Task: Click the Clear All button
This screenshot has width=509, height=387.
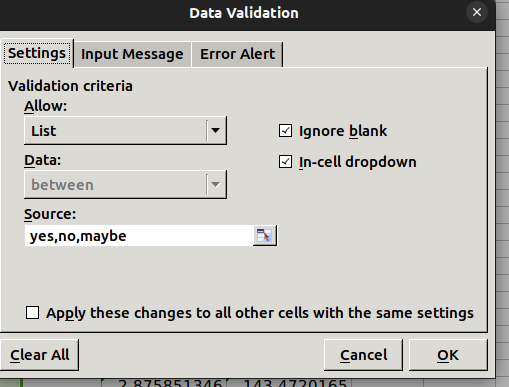Action: click(39, 355)
